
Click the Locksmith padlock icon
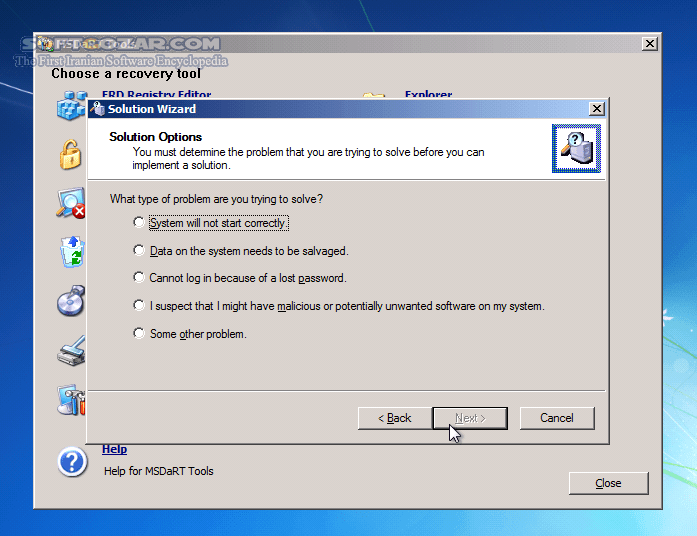click(x=70, y=155)
